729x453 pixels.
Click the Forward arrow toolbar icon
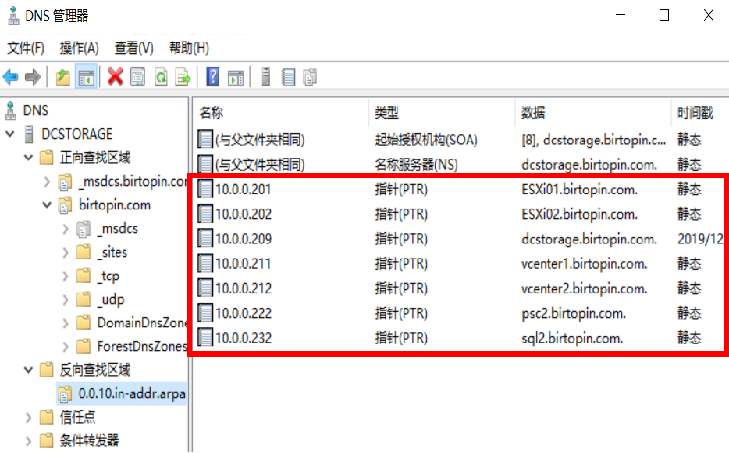[x=33, y=77]
